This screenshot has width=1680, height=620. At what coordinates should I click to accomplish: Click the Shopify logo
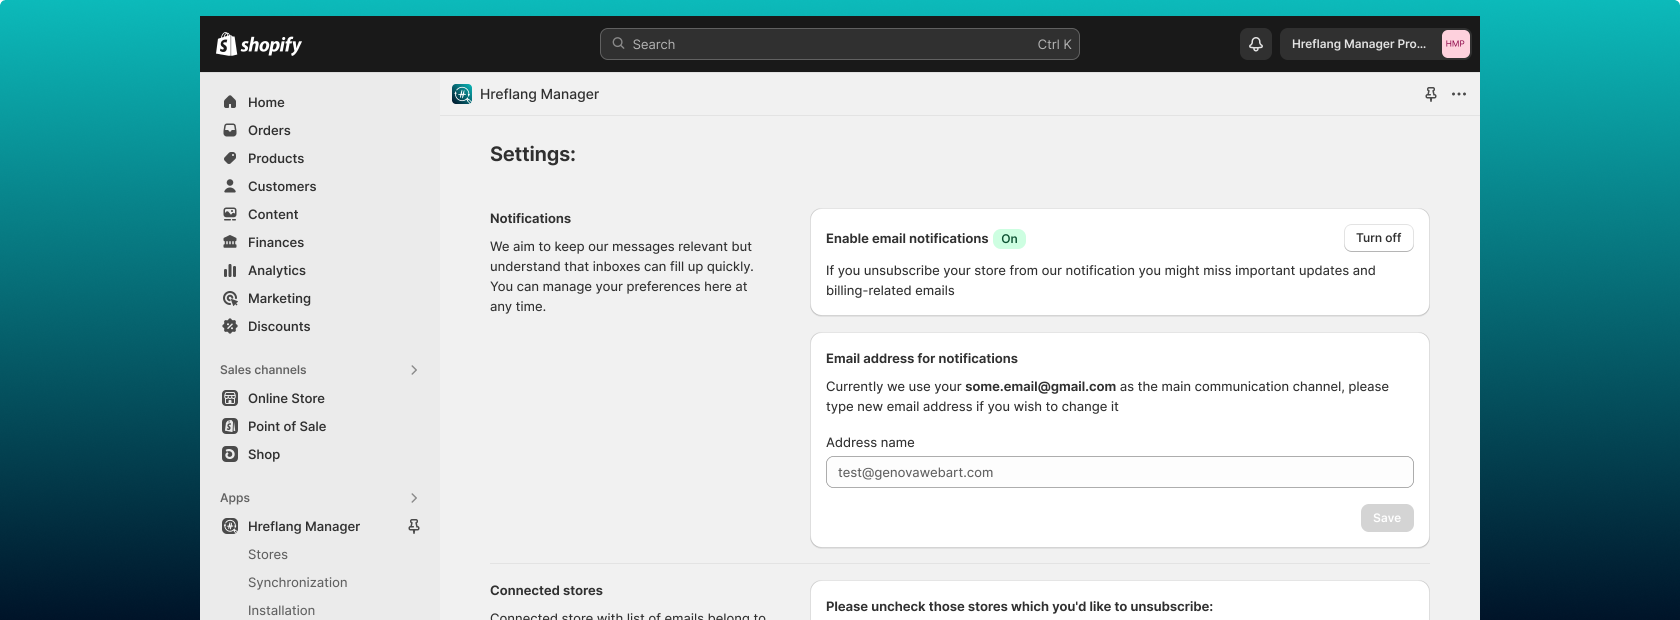tap(259, 44)
